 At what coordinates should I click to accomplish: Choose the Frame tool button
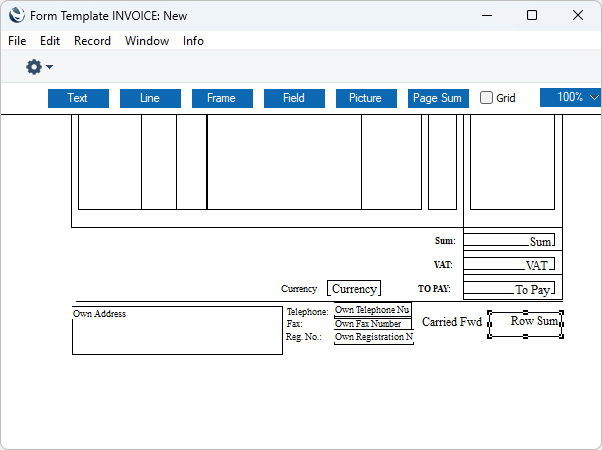pyautogui.click(x=221, y=98)
